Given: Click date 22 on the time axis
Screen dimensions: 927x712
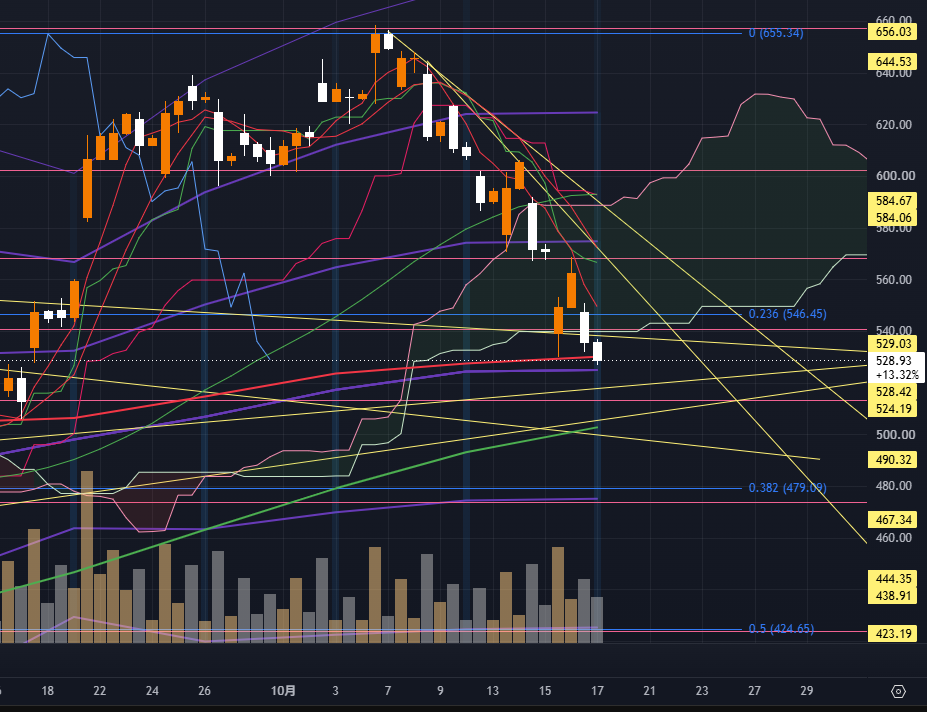Looking at the screenshot, I should click(99, 691).
